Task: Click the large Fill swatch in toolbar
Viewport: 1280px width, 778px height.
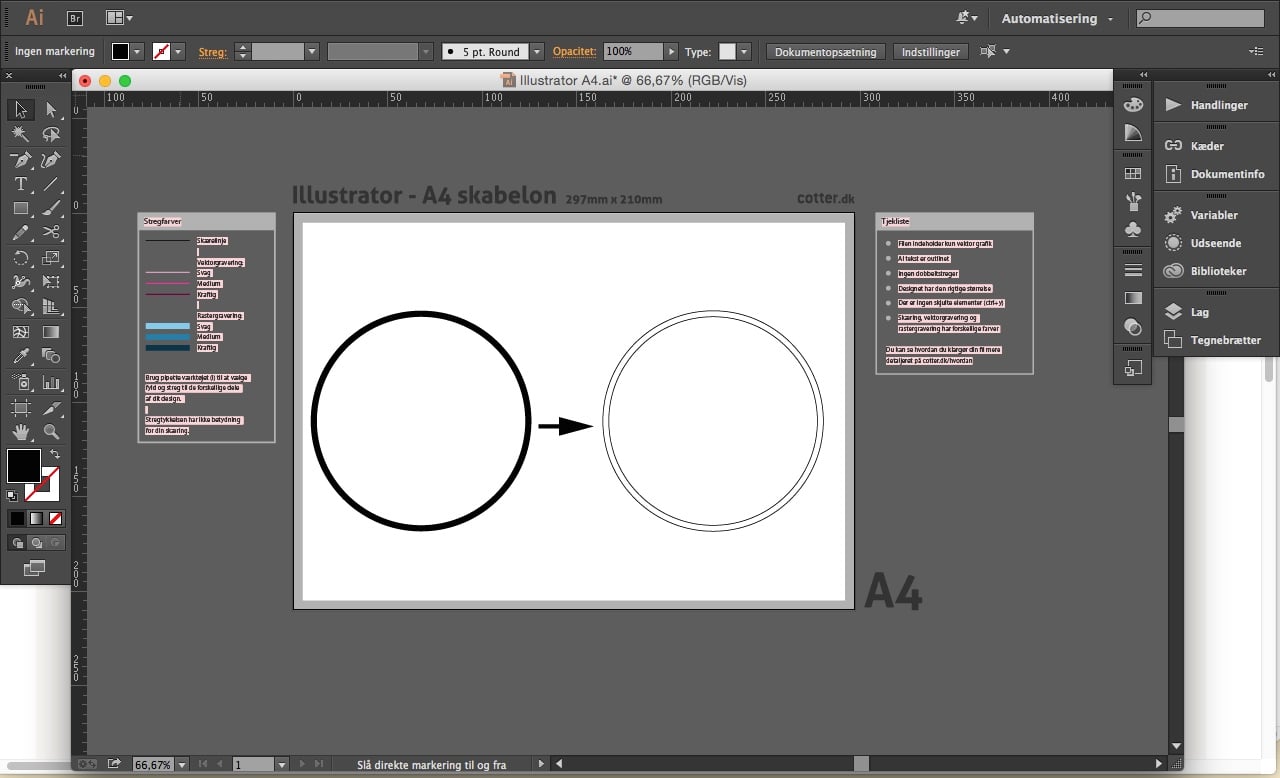Action: coord(24,466)
